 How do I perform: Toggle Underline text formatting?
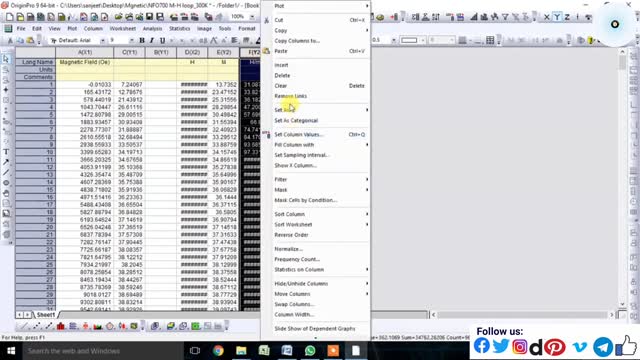tap(162, 40)
